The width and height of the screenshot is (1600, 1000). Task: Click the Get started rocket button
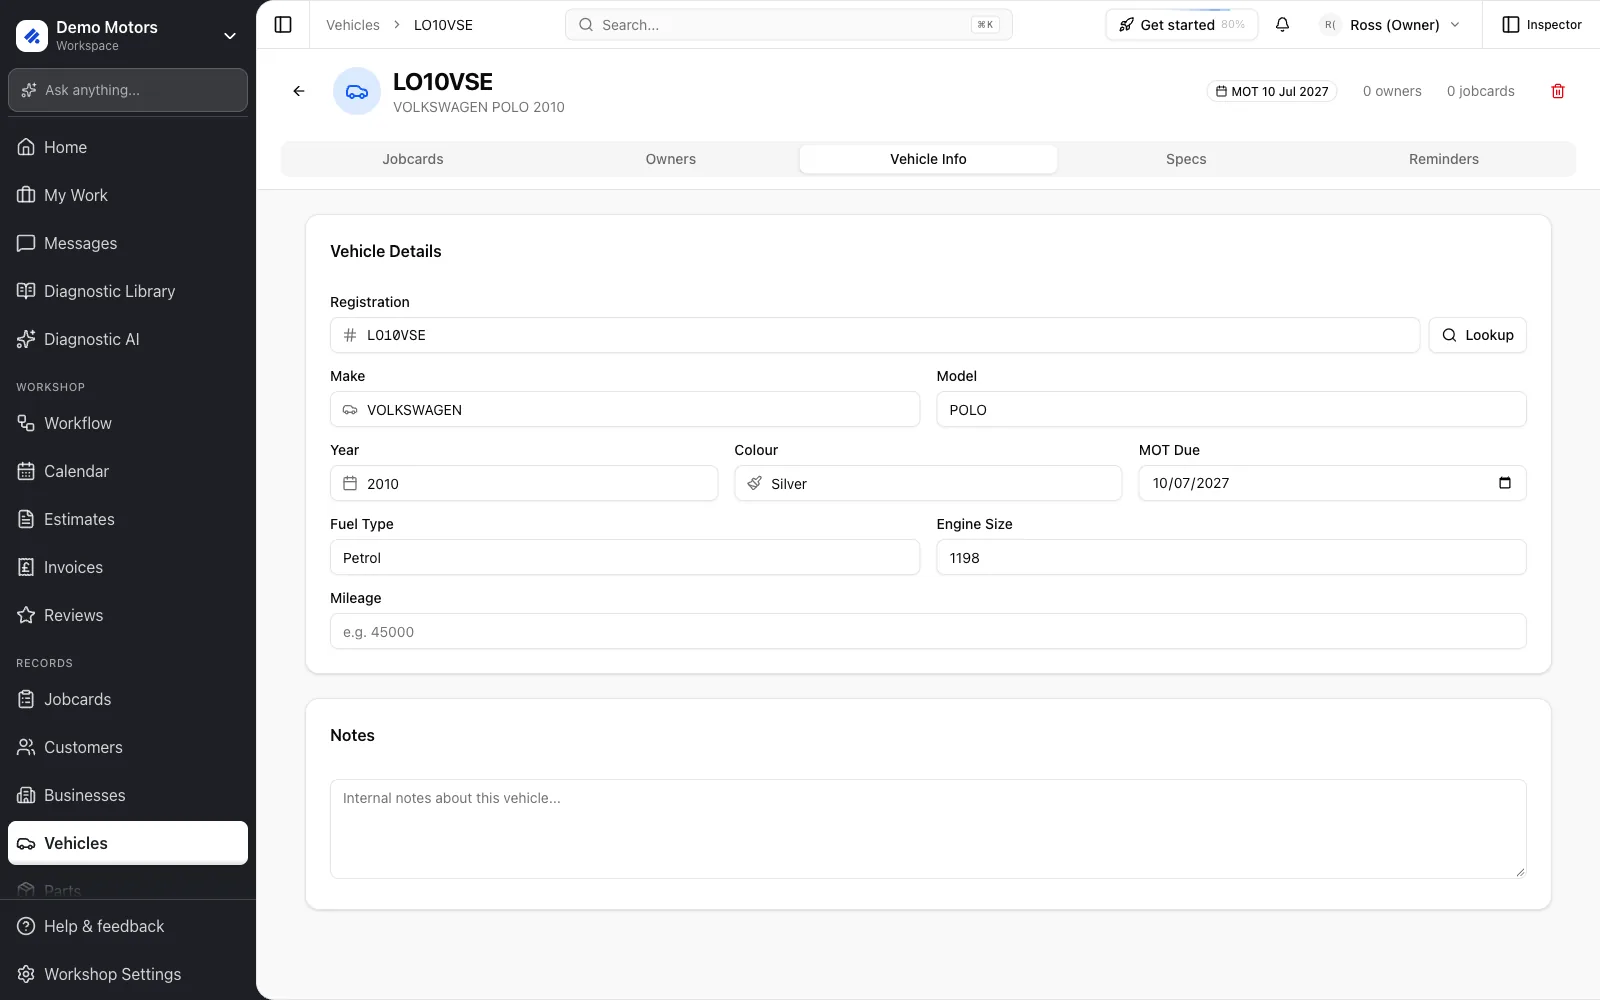[1181, 25]
